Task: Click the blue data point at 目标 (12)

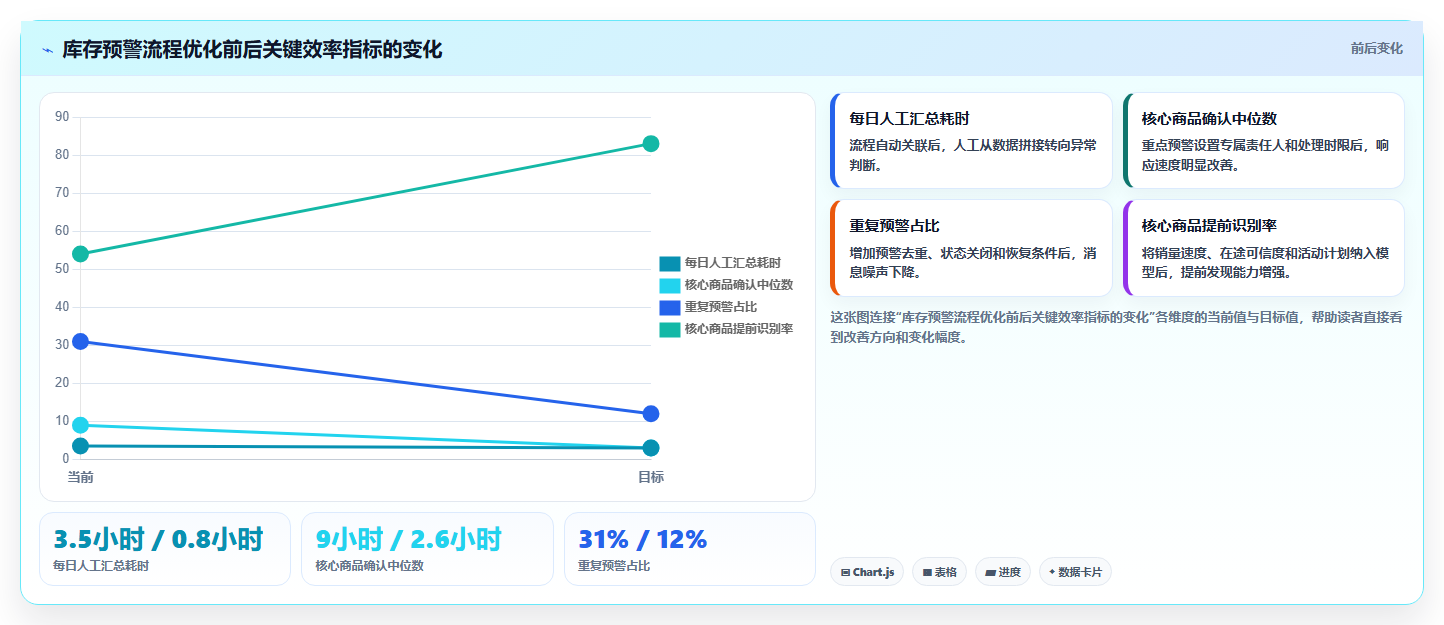Action: coord(651,414)
